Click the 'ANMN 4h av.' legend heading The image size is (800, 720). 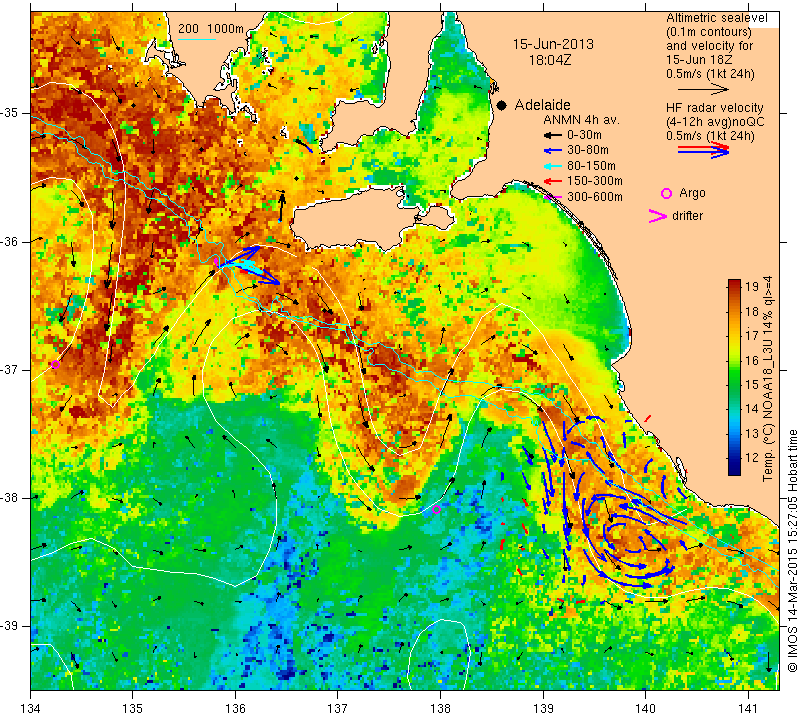point(581,120)
